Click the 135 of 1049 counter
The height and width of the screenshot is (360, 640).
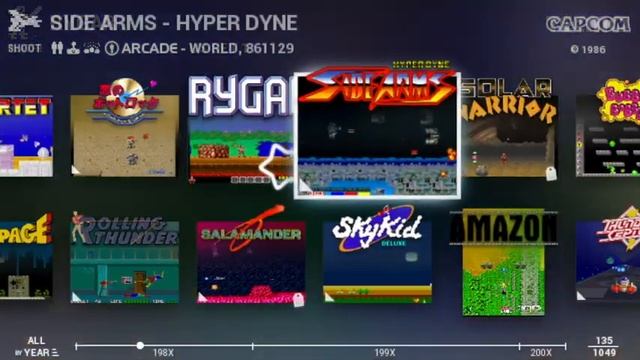coord(604,347)
